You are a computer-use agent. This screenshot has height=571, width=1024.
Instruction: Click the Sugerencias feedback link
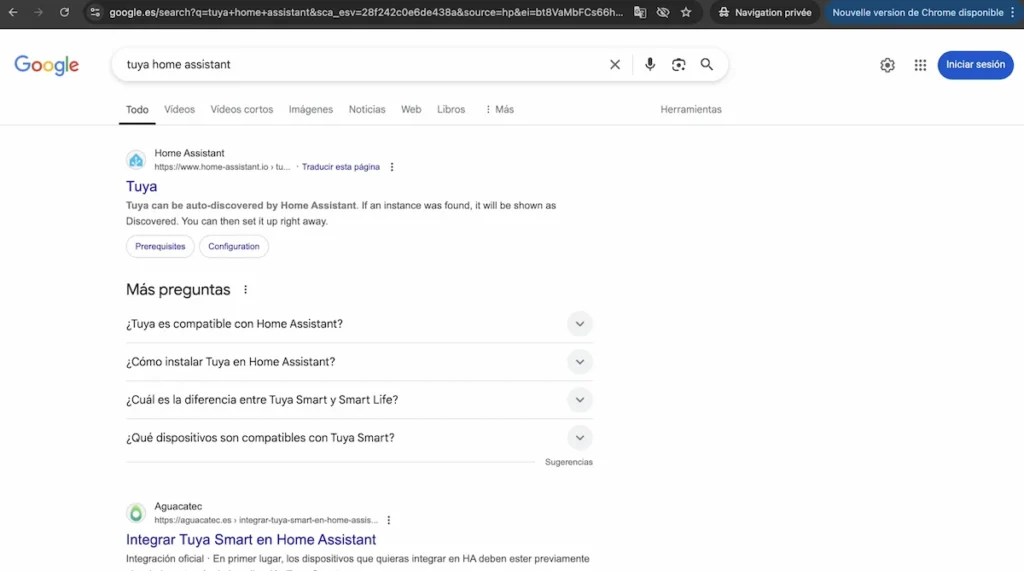pyautogui.click(x=569, y=462)
